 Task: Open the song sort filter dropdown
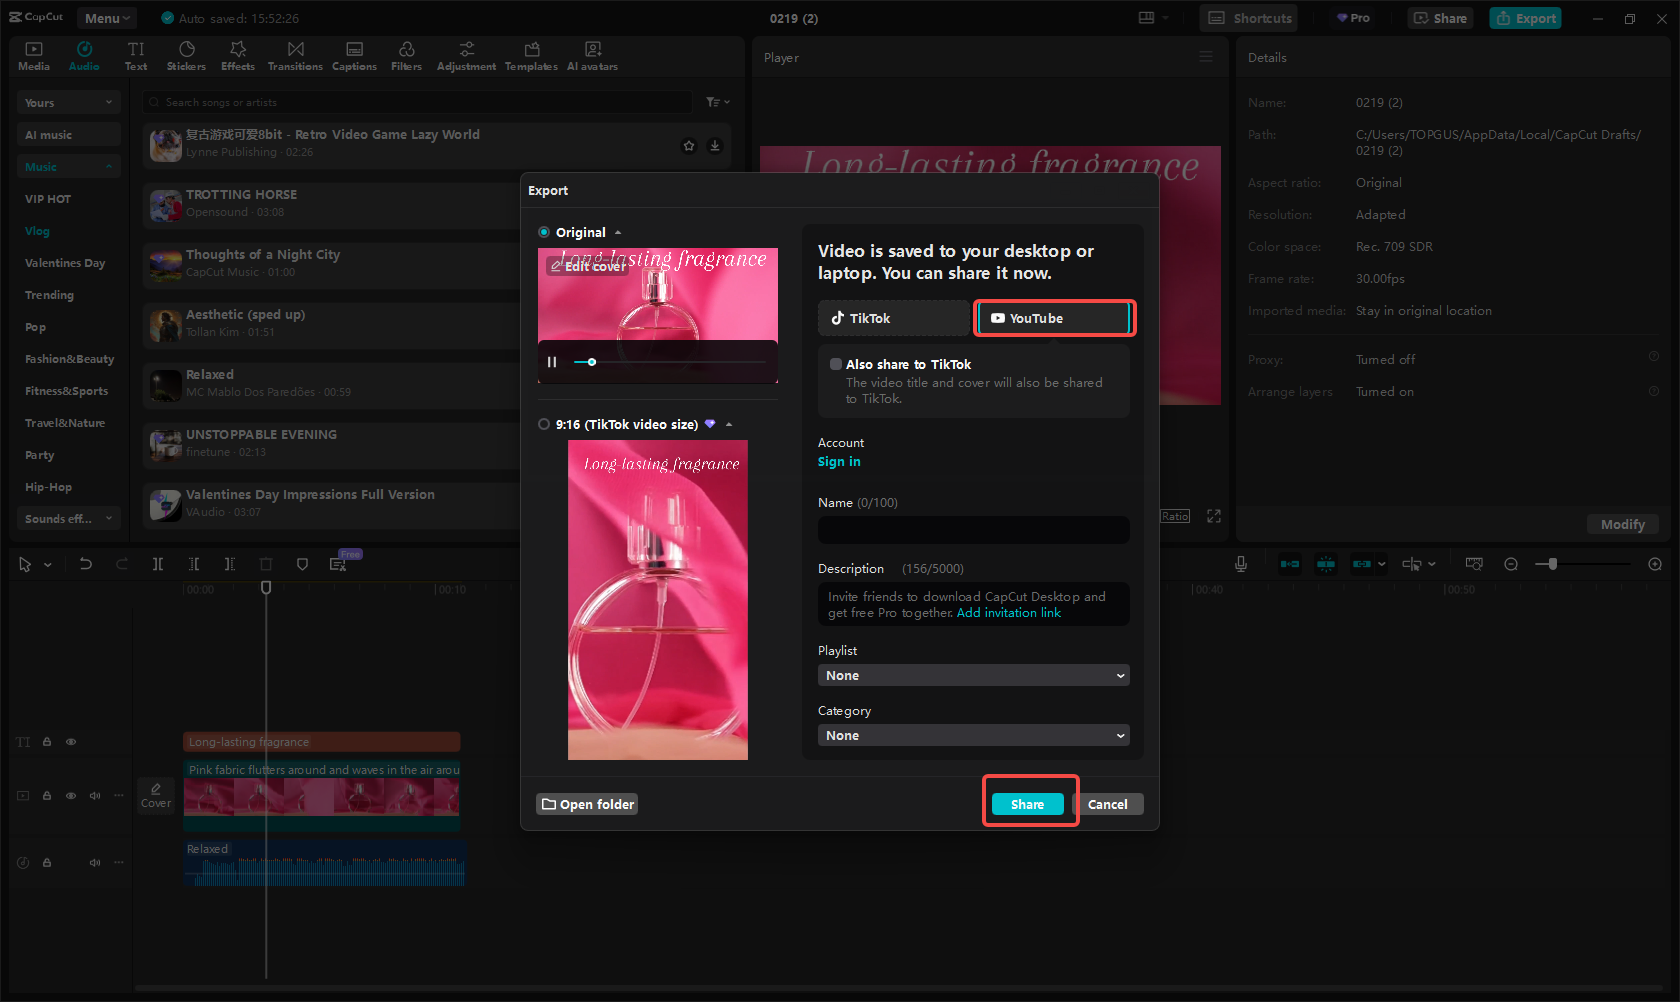(x=718, y=102)
